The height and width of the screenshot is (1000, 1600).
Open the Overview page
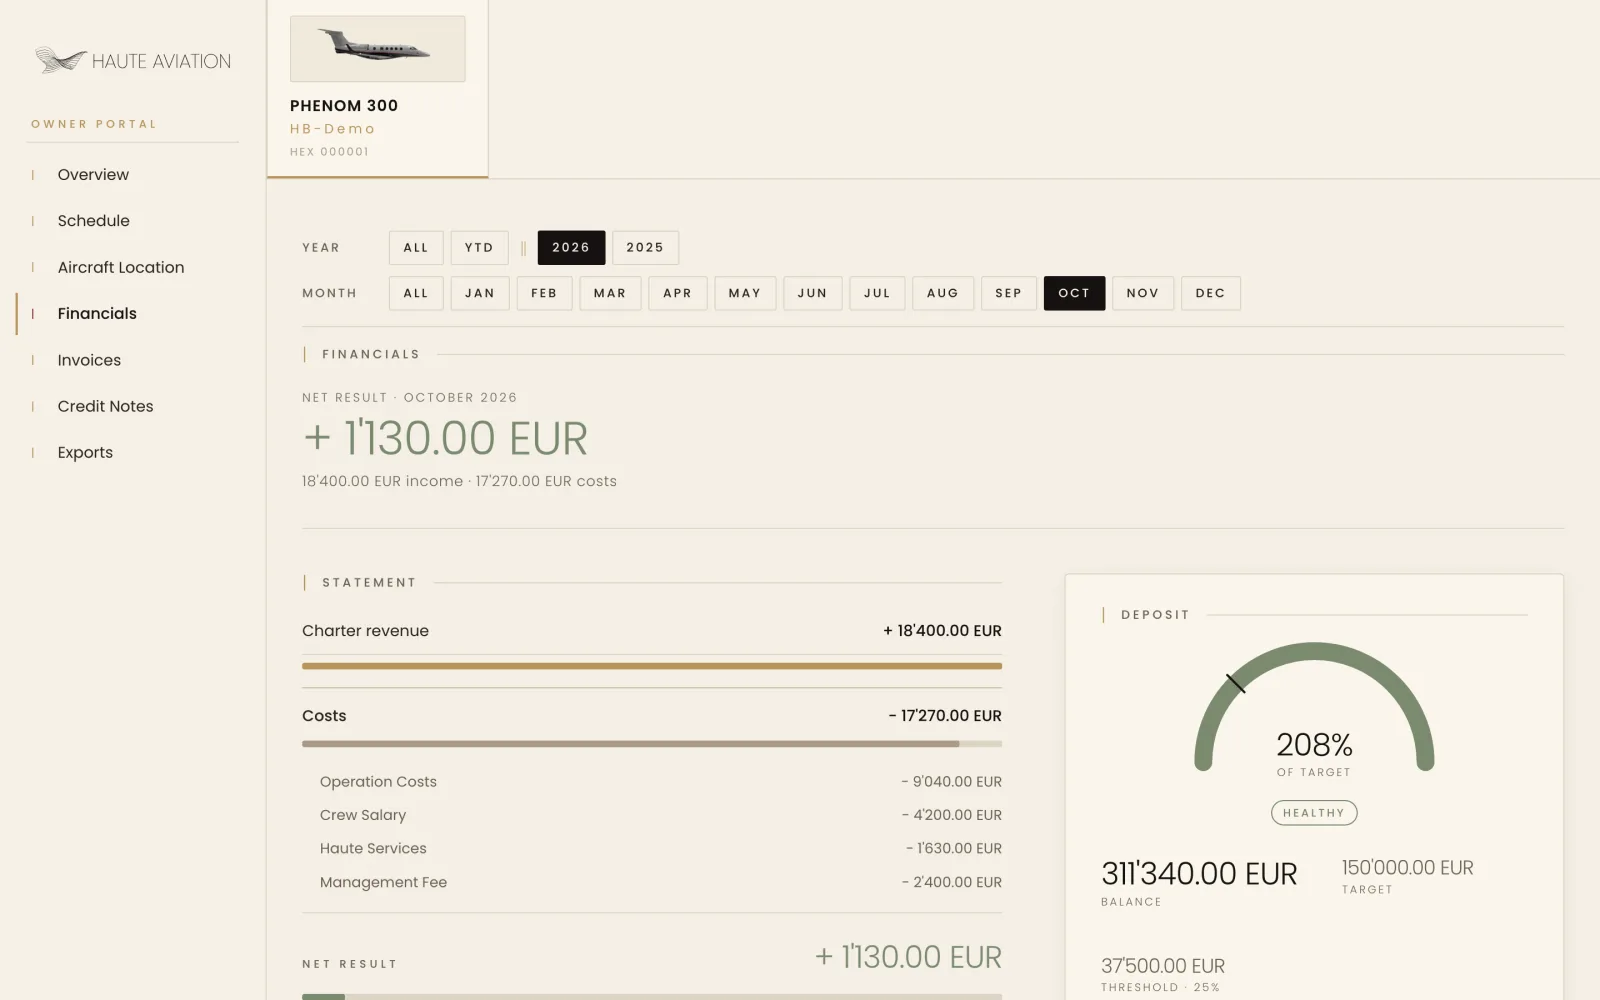(x=93, y=174)
